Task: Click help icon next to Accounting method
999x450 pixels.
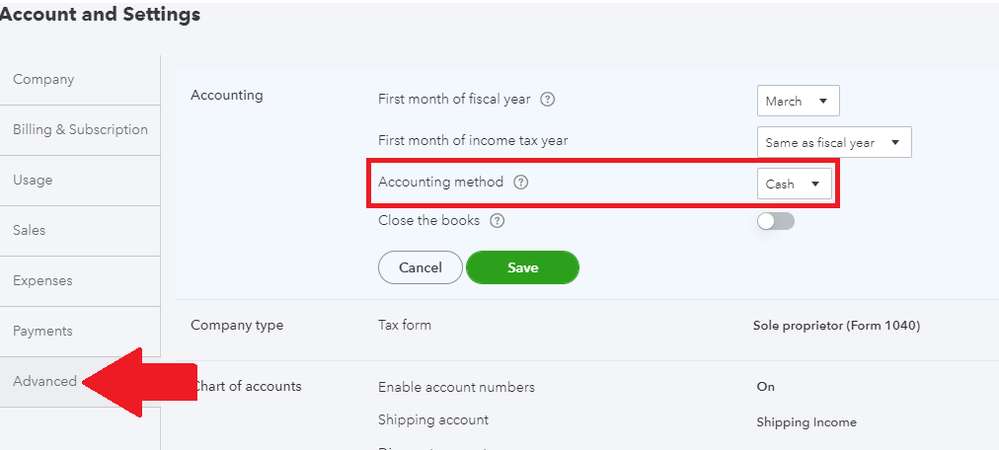Action: coord(521,183)
